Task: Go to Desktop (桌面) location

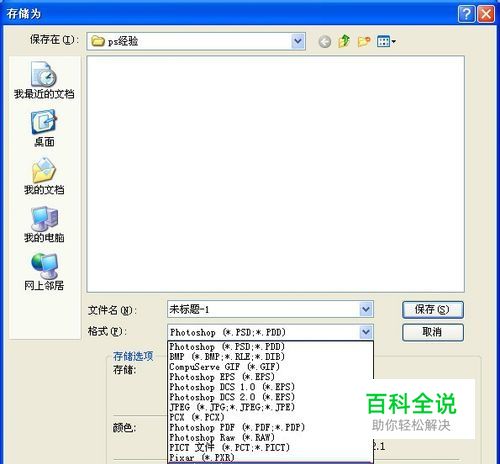Action: point(44,128)
